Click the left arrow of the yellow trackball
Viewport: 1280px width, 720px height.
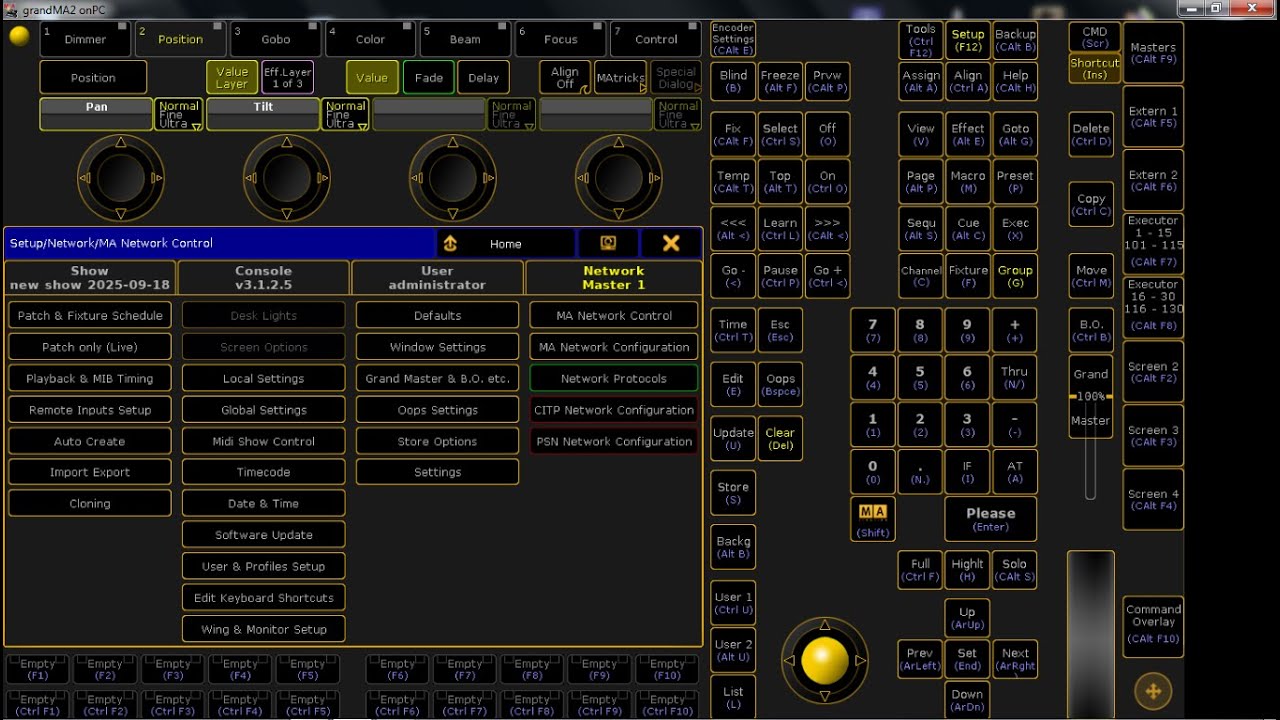789,661
